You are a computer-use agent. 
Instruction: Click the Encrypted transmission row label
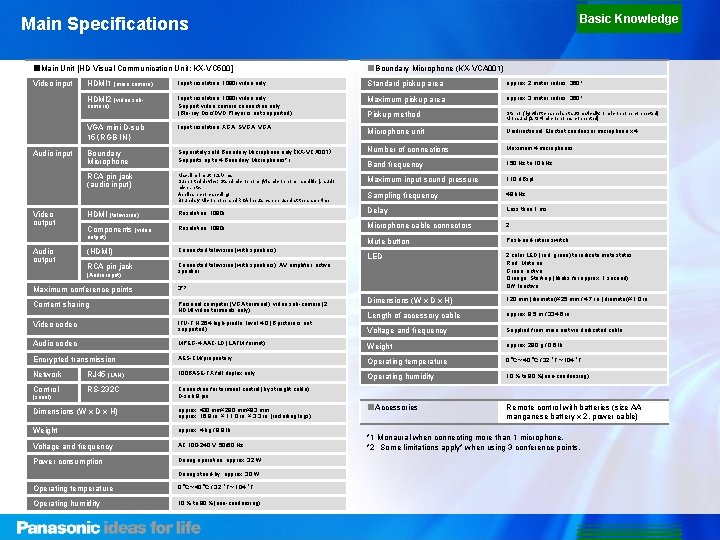(x=98, y=359)
